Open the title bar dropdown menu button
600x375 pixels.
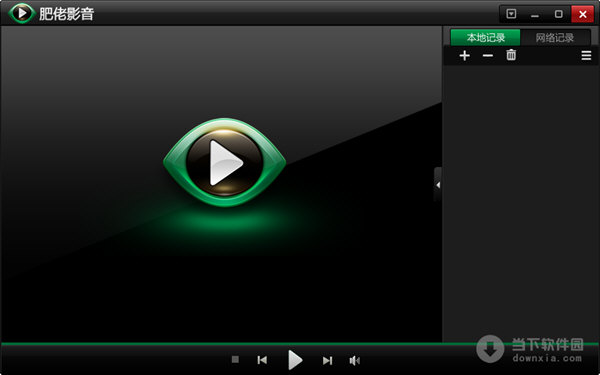[x=511, y=14]
